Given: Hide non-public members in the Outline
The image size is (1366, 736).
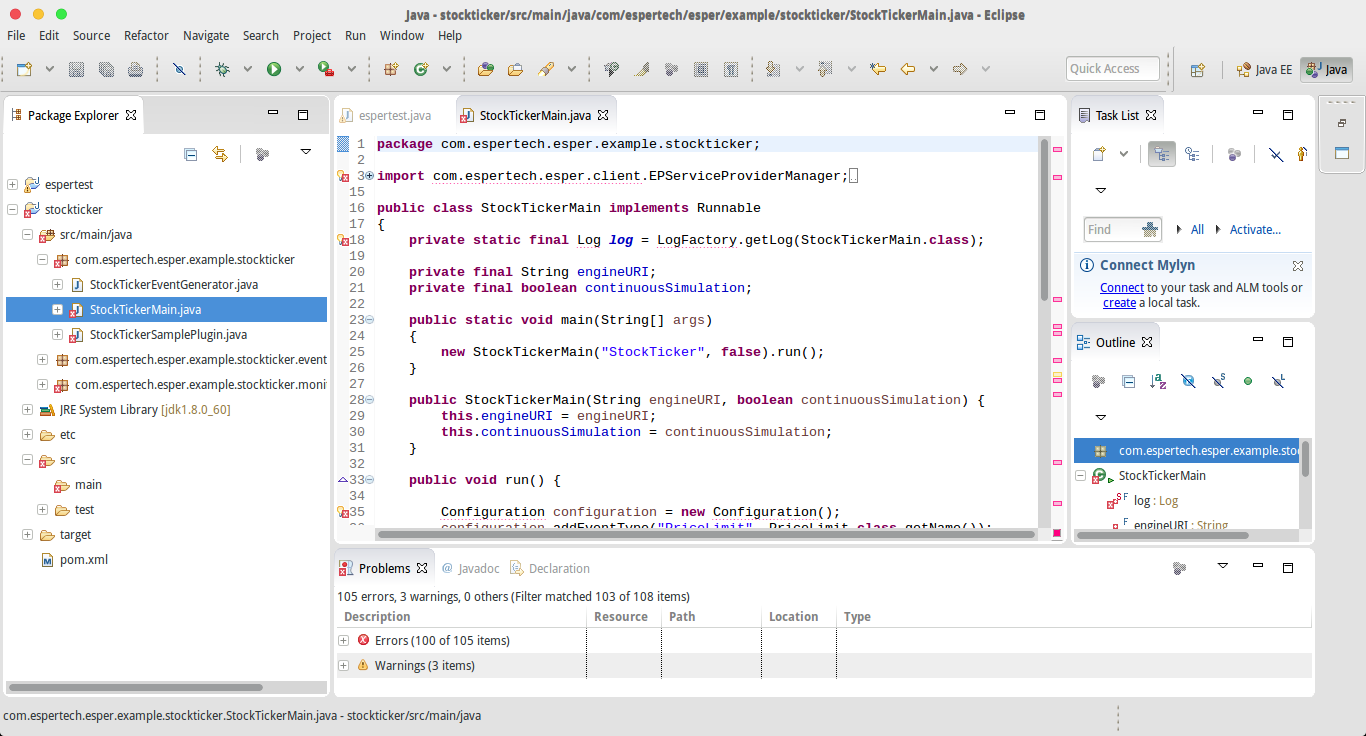Looking at the screenshot, I should [x=1248, y=381].
